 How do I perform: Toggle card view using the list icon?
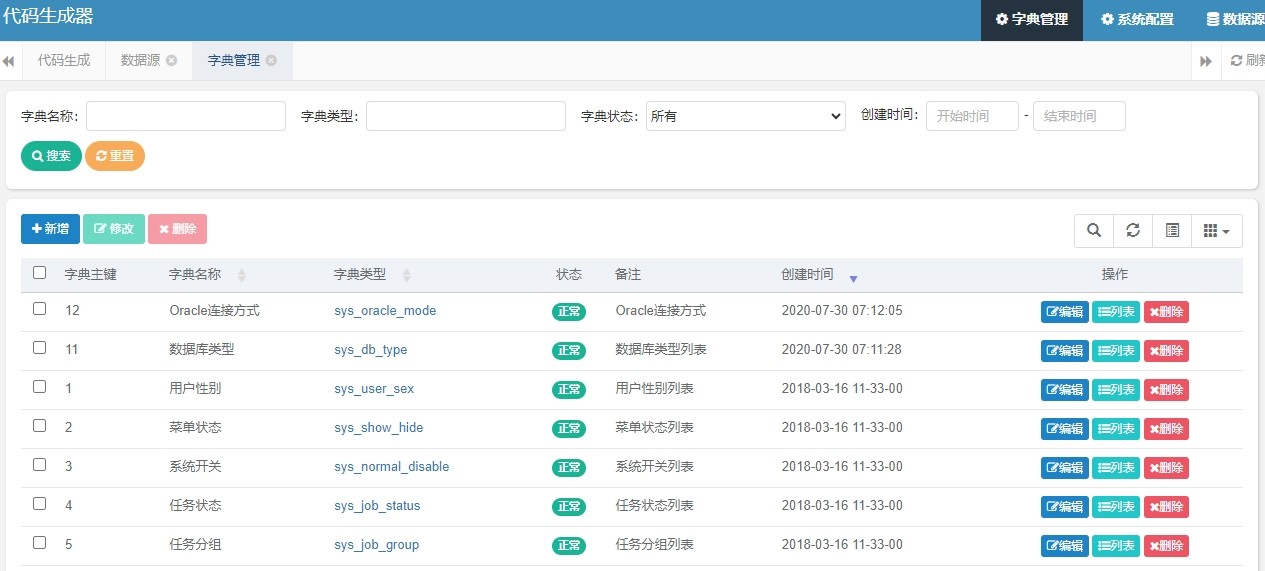[1172, 230]
